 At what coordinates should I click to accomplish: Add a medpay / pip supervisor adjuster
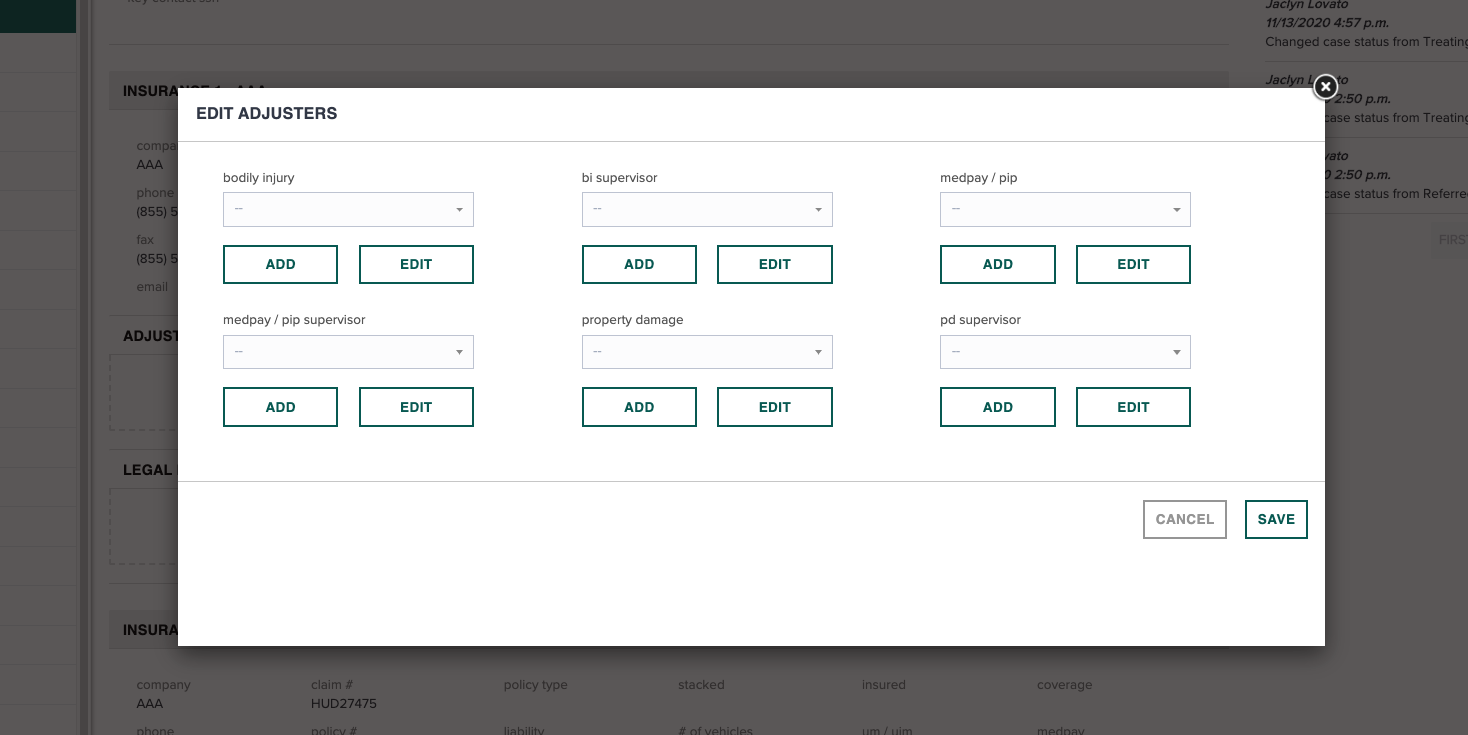click(x=280, y=407)
